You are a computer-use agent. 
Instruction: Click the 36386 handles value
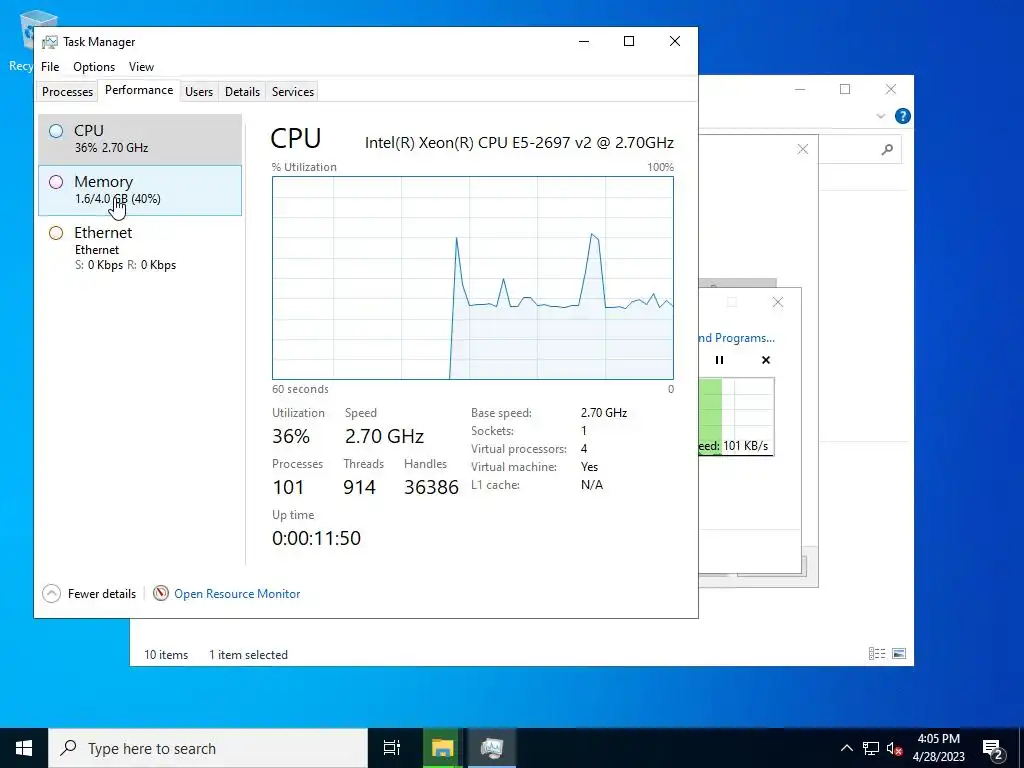[431, 487]
